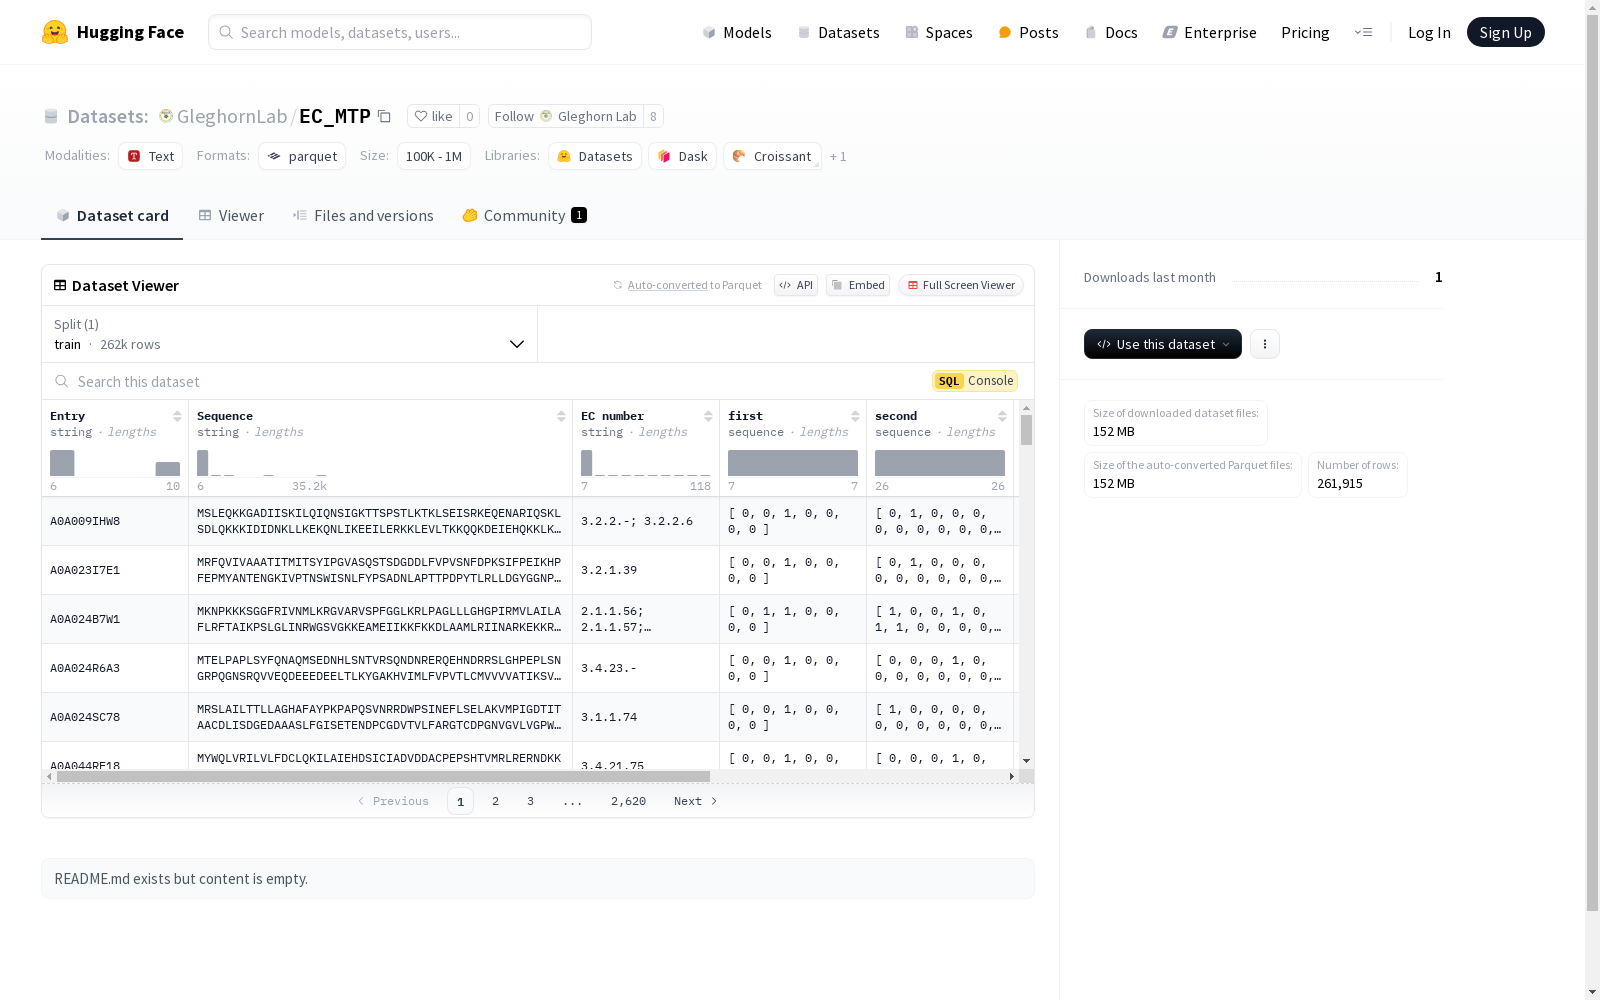Click the Sign Up button

[1505, 32]
